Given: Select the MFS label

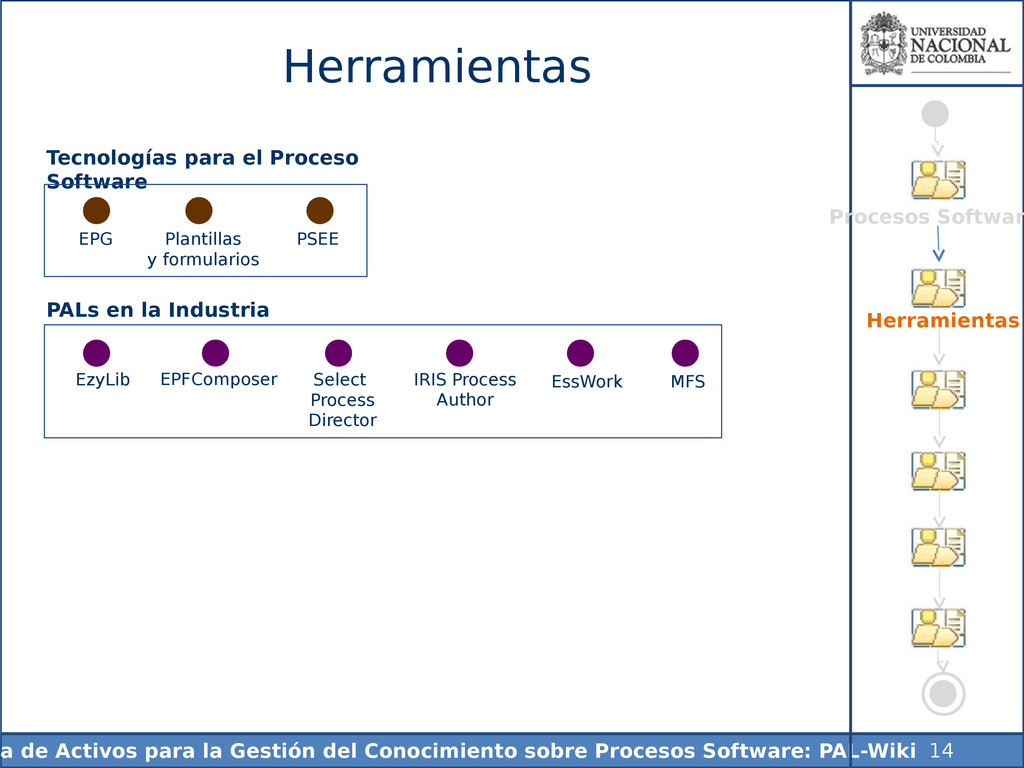Looking at the screenshot, I should click(688, 382).
